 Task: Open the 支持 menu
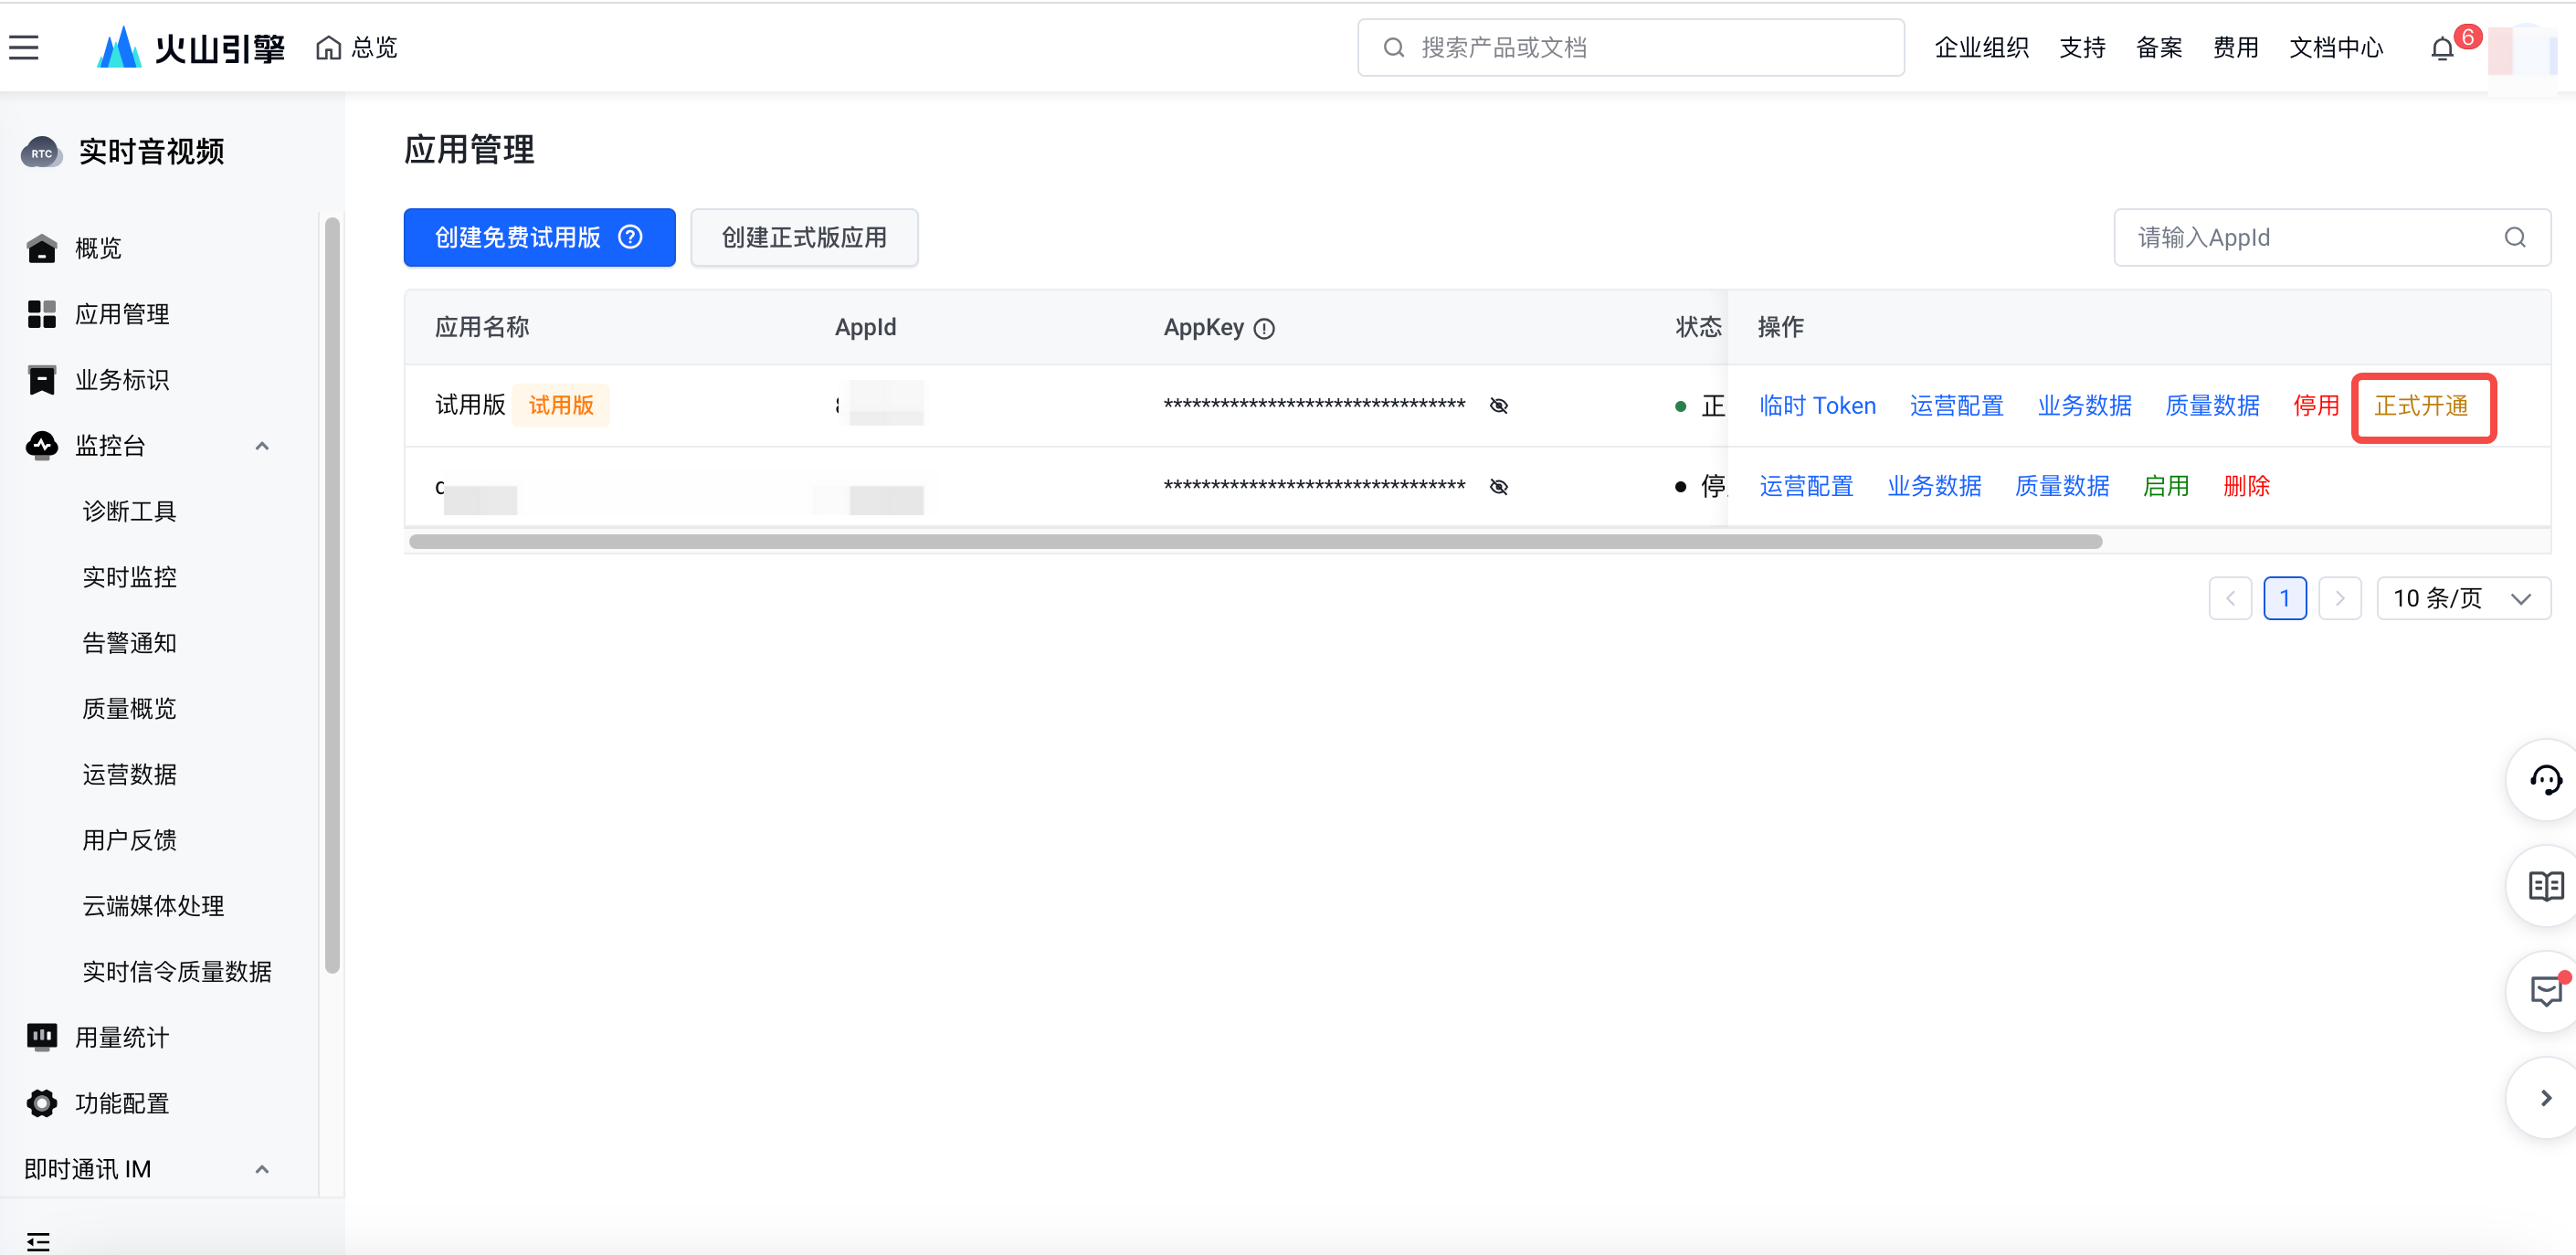pos(2082,47)
